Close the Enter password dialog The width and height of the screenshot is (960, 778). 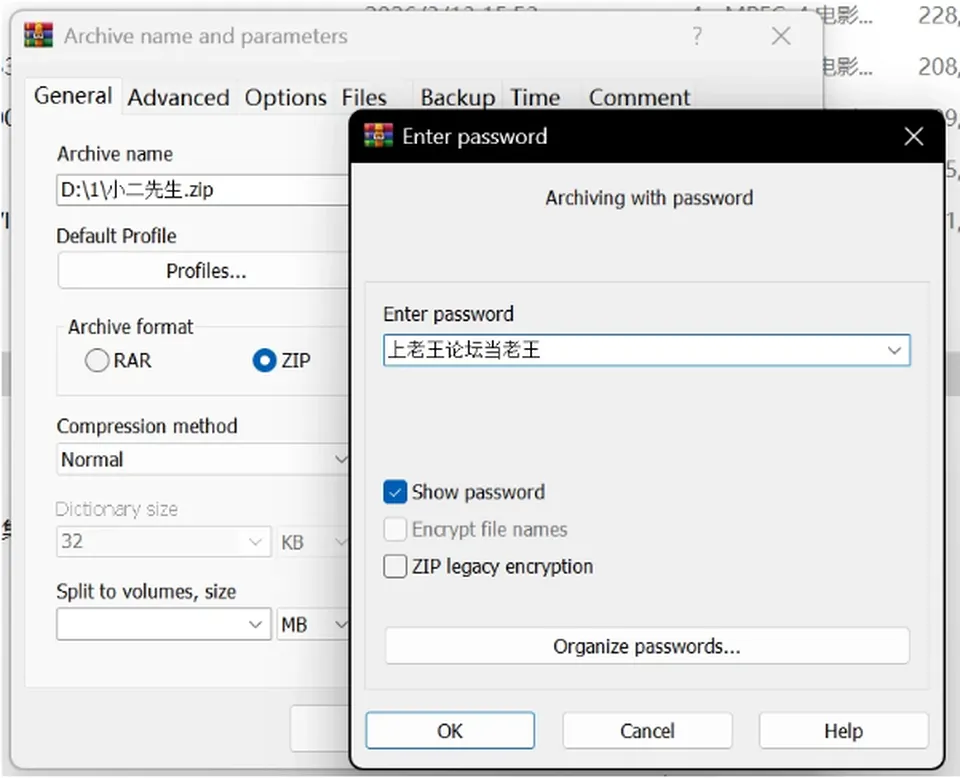point(913,136)
